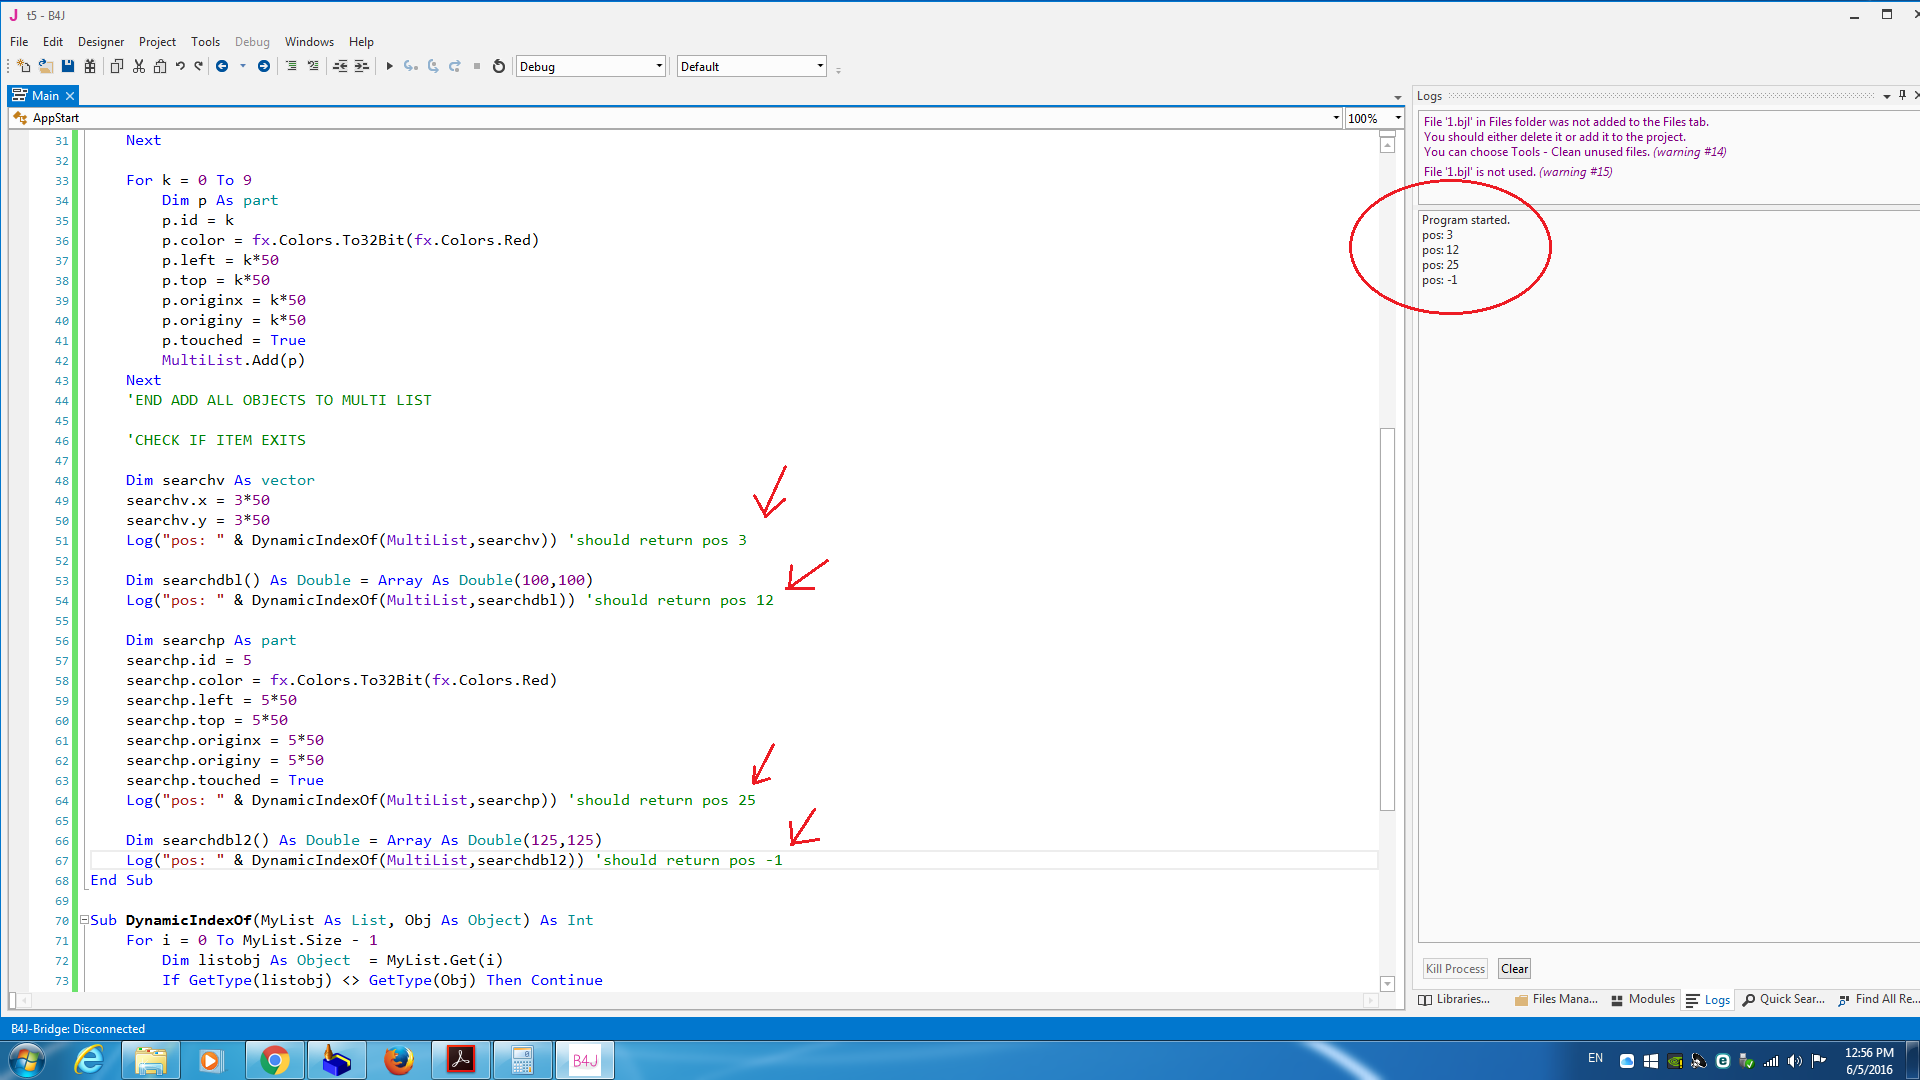
Task: Close the Main code tab
Action: [70, 96]
